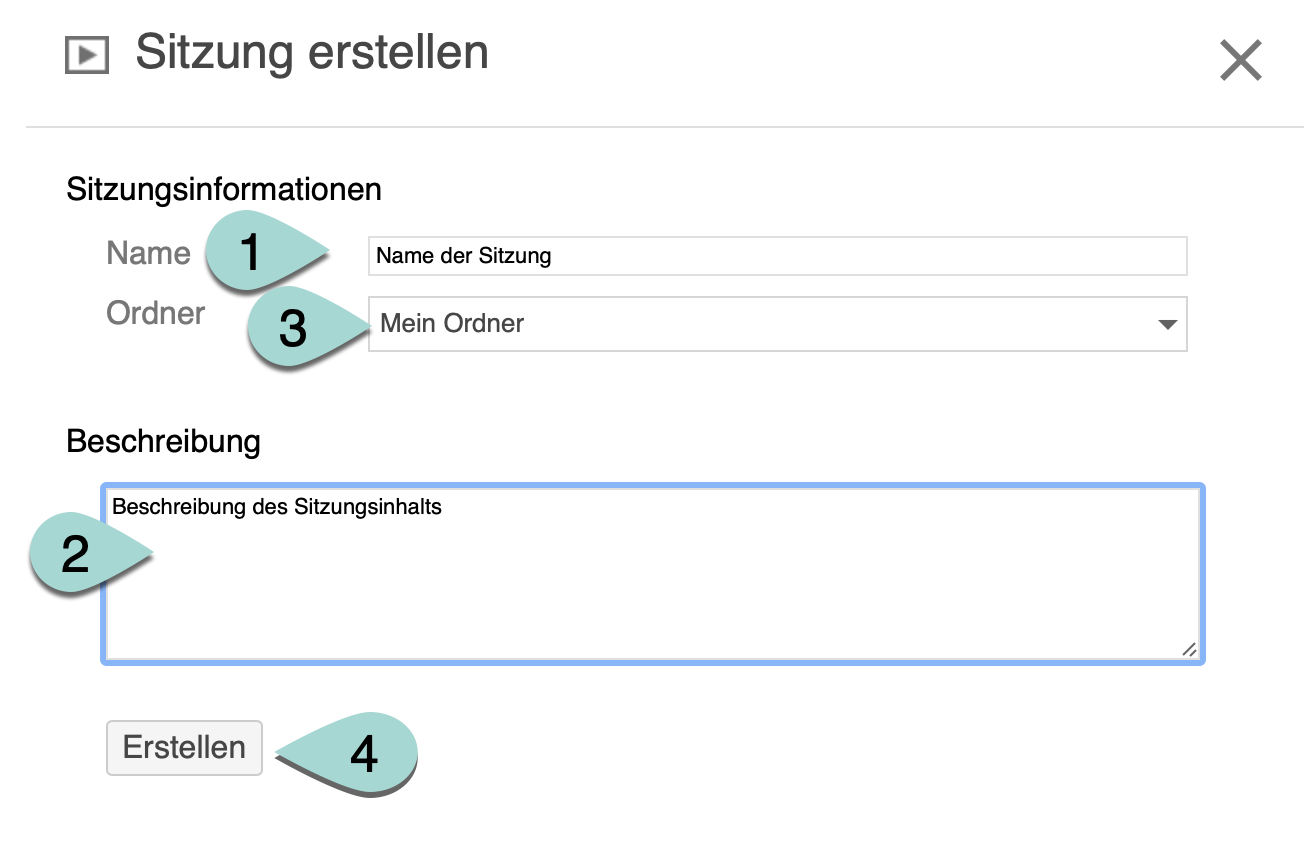Click the Sitzungsinformationen section heading

(x=224, y=189)
